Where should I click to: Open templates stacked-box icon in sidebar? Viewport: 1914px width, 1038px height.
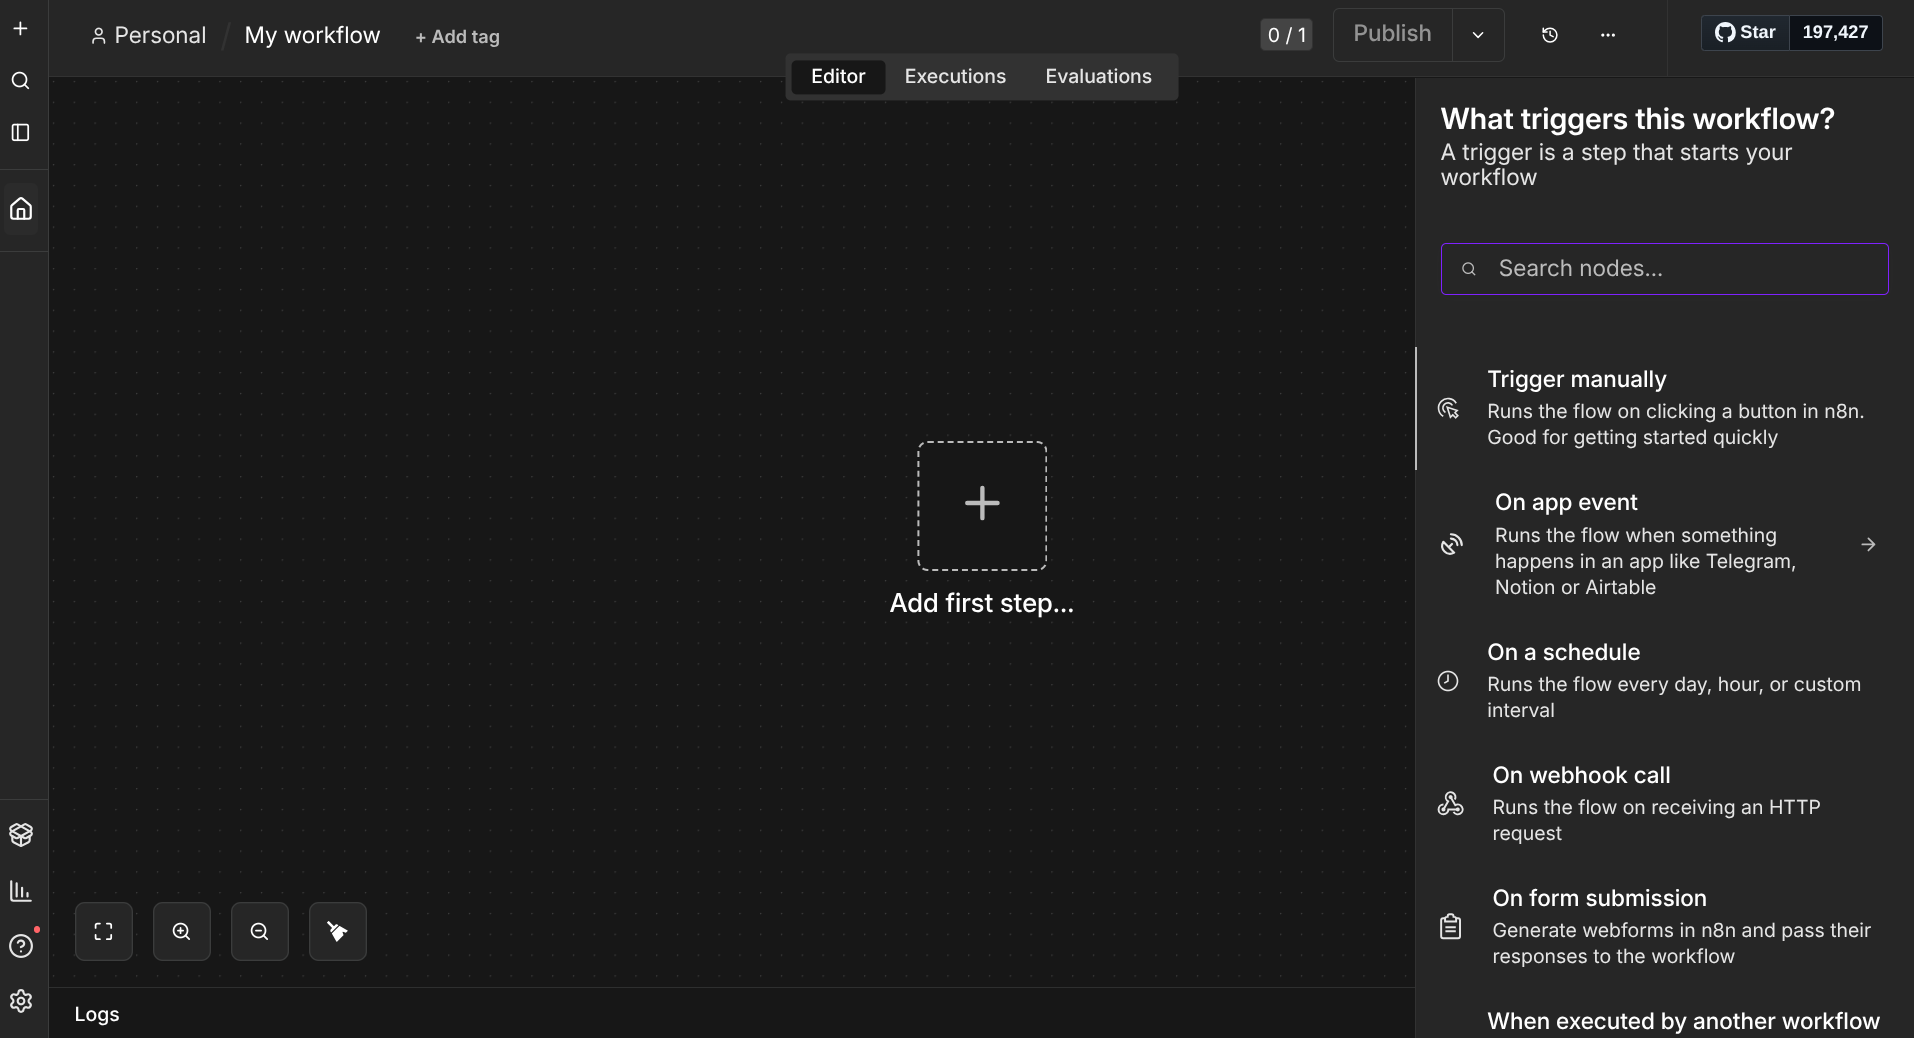(21, 834)
